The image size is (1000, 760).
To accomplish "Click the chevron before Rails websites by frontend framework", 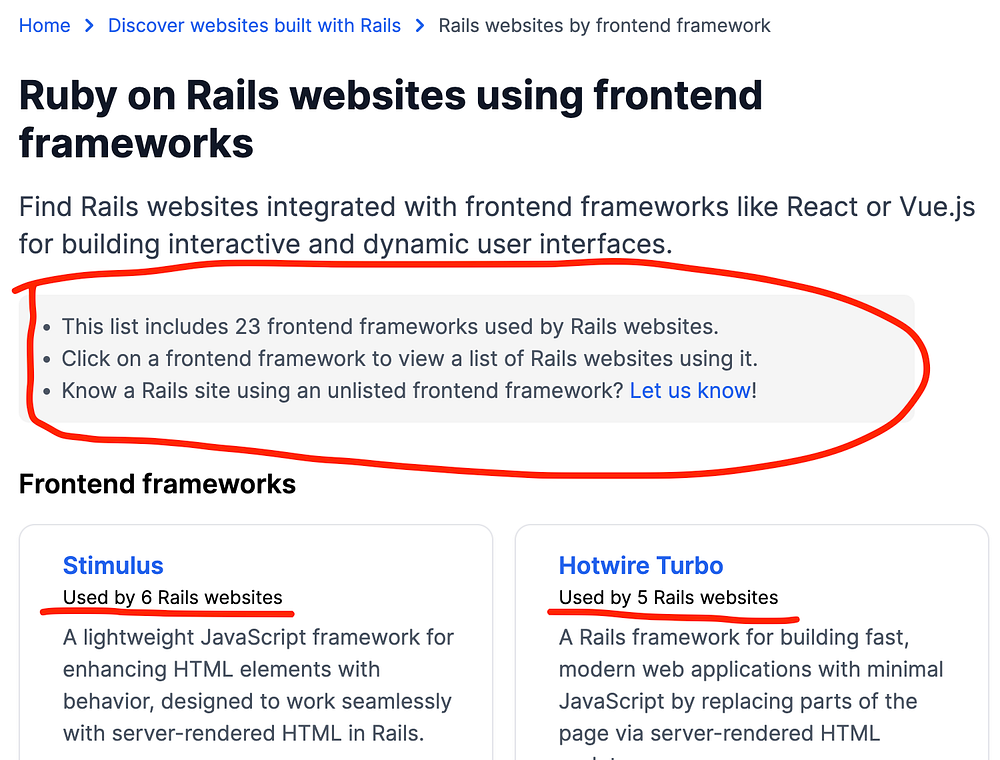I will coord(420,26).
